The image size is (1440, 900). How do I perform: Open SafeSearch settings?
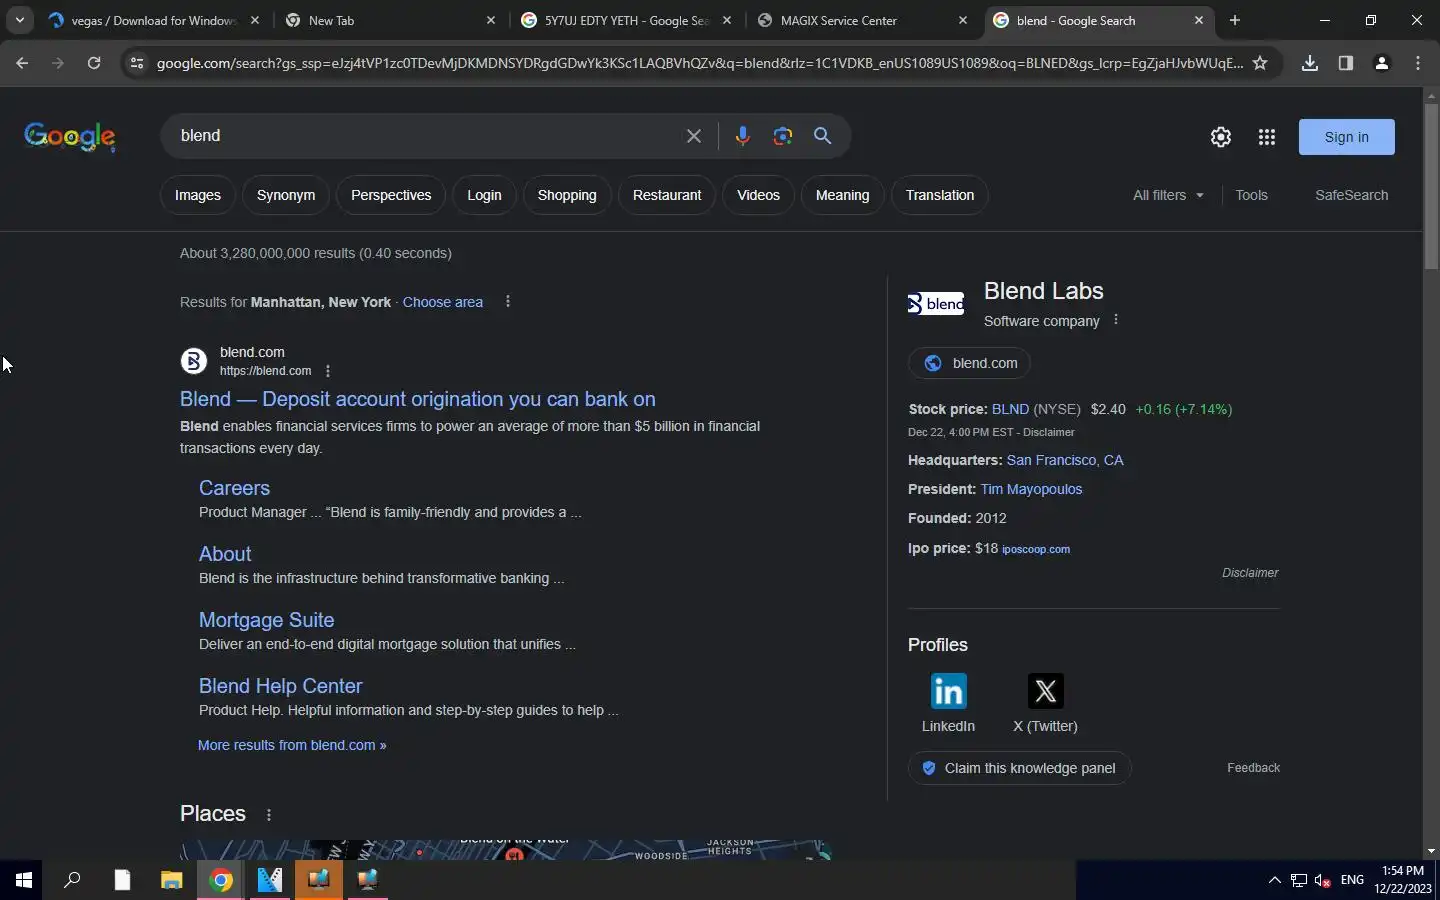click(1351, 195)
